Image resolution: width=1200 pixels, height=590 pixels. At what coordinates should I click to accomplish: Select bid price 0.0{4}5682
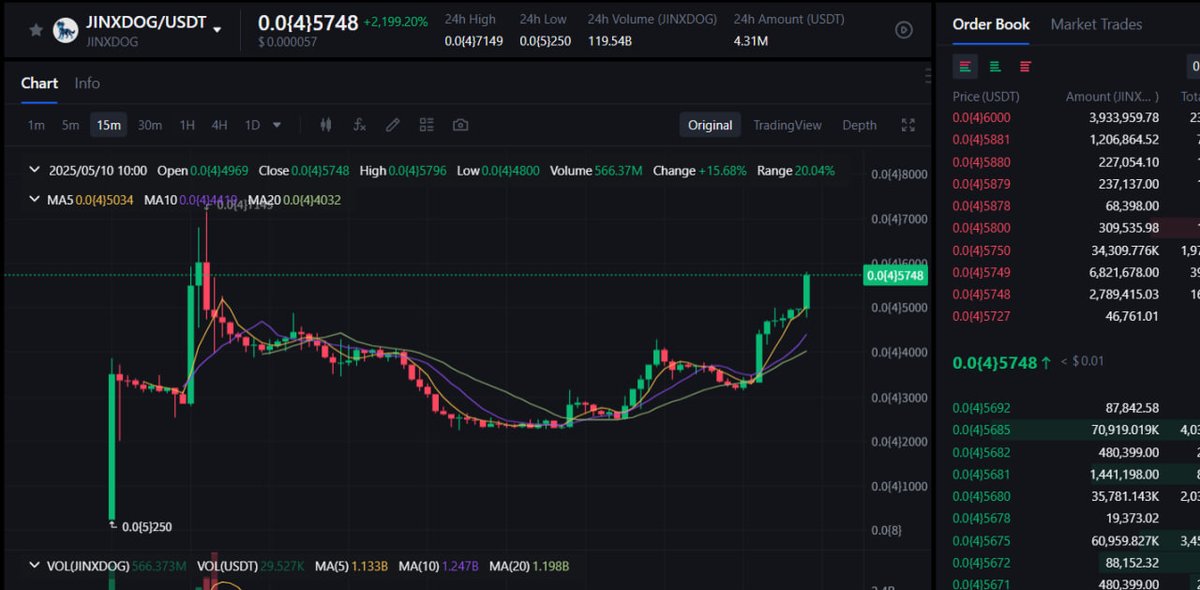click(x=982, y=452)
